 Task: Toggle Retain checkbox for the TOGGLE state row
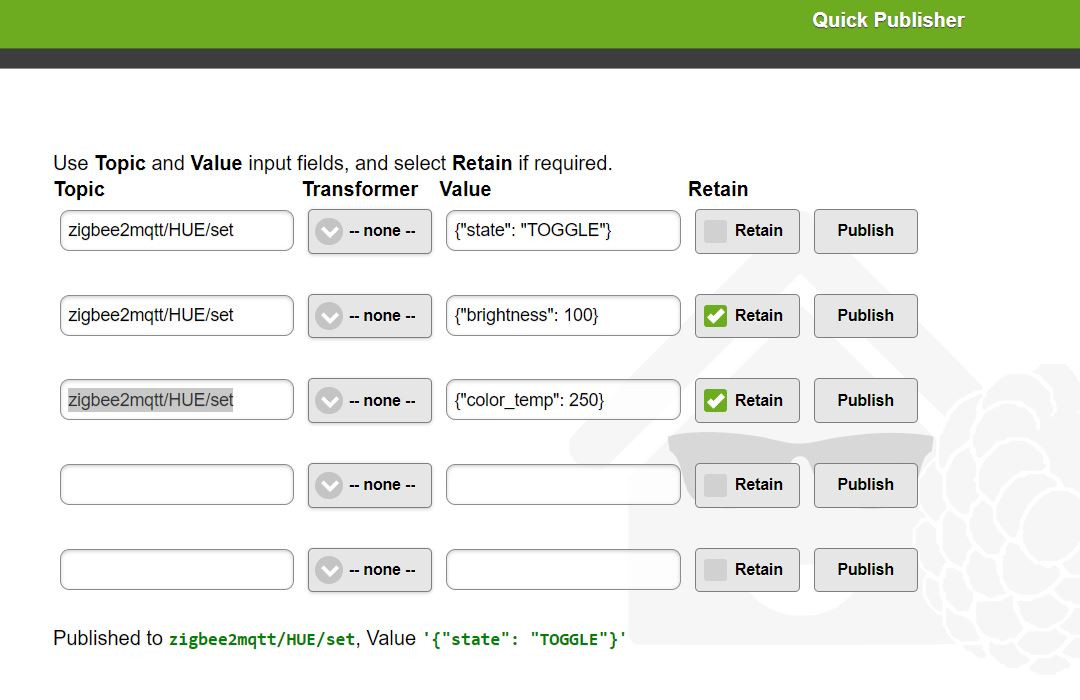pos(716,231)
